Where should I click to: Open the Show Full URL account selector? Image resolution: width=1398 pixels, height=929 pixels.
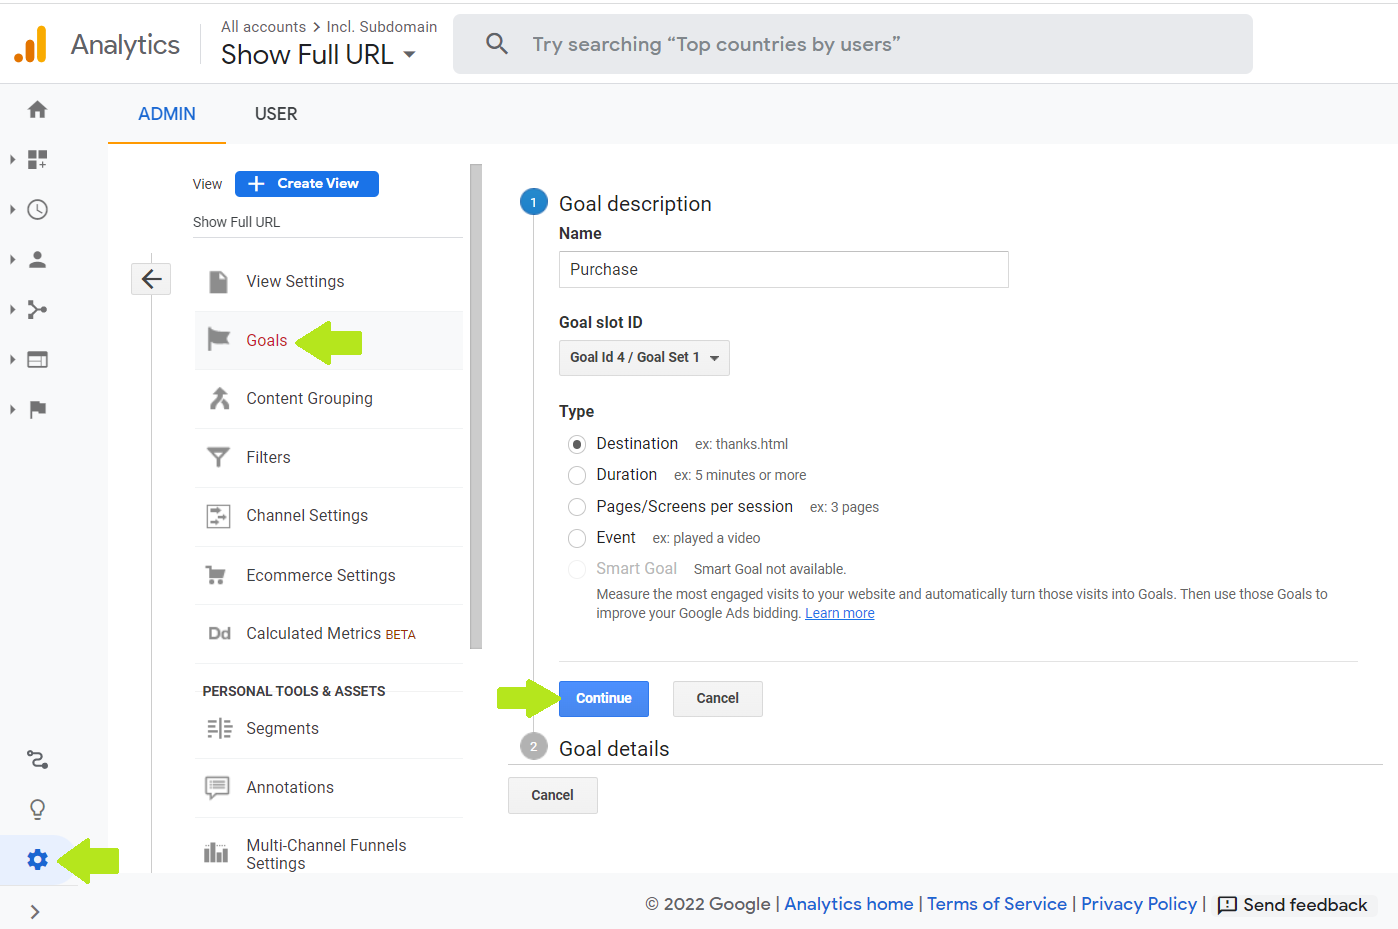(318, 54)
